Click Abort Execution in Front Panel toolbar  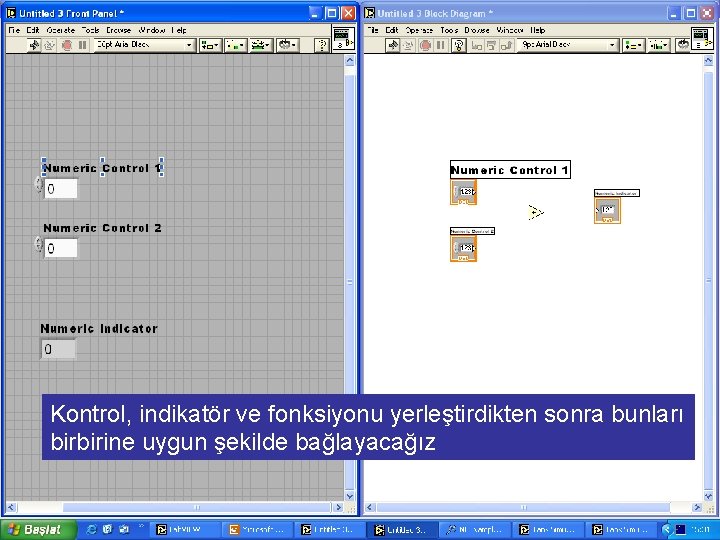point(67,45)
